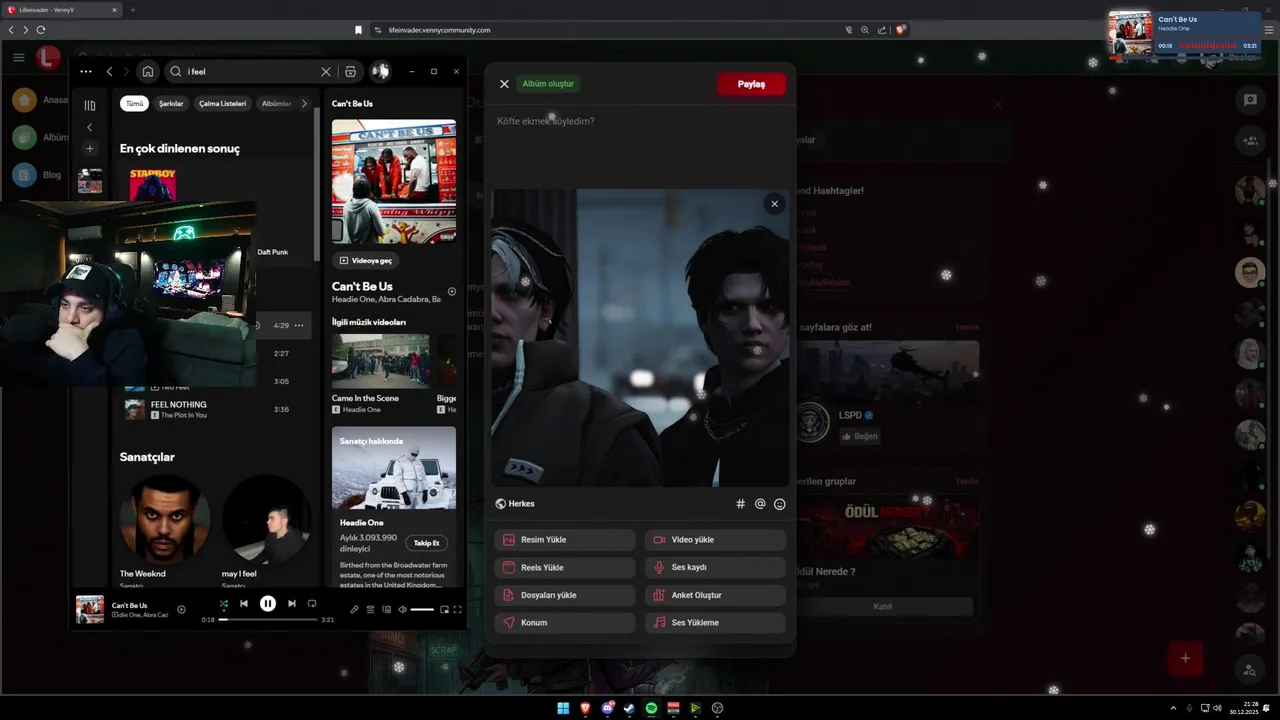
Task: Click Takip Et for Headie One
Action: pyautogui.click(x=427, y=543)
